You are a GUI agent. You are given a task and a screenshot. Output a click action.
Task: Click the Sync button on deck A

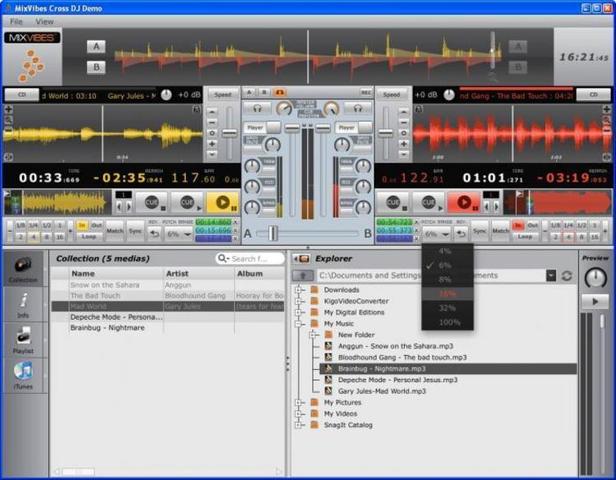point(135,231)
